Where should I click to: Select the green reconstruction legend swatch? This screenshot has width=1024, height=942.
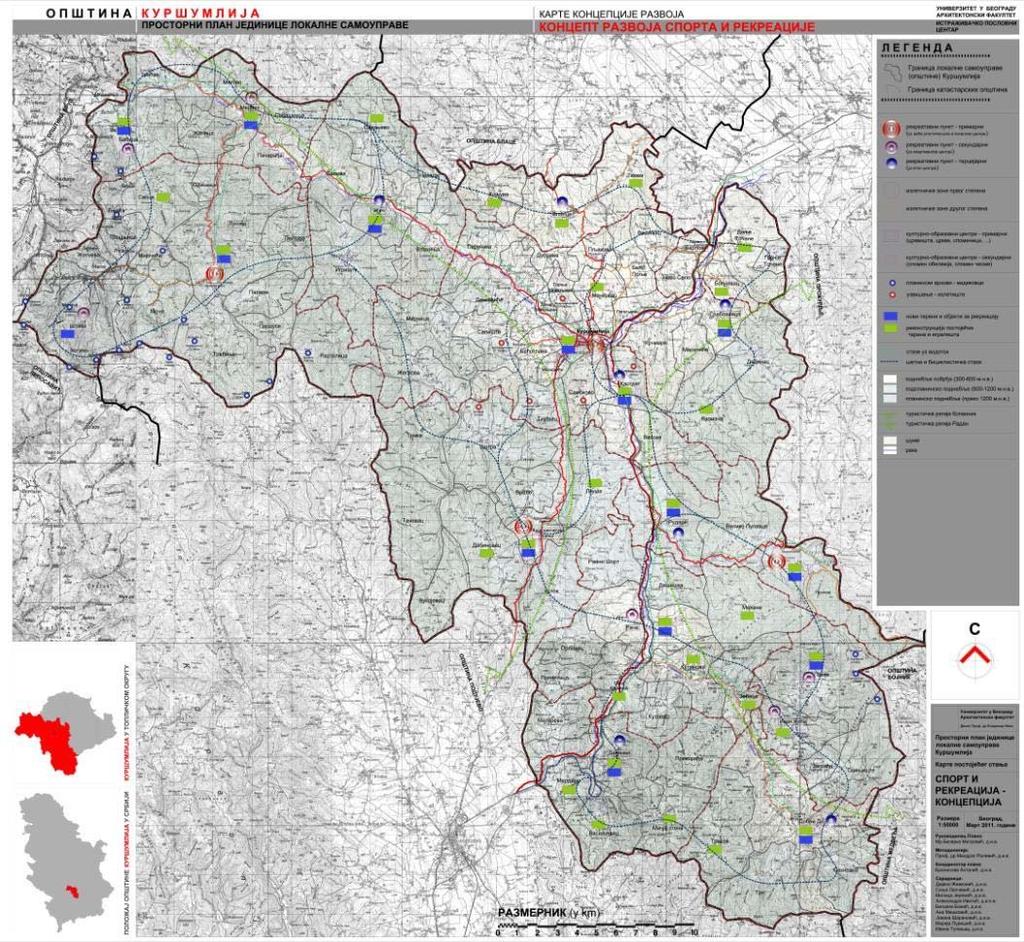(x=890, y=329)
